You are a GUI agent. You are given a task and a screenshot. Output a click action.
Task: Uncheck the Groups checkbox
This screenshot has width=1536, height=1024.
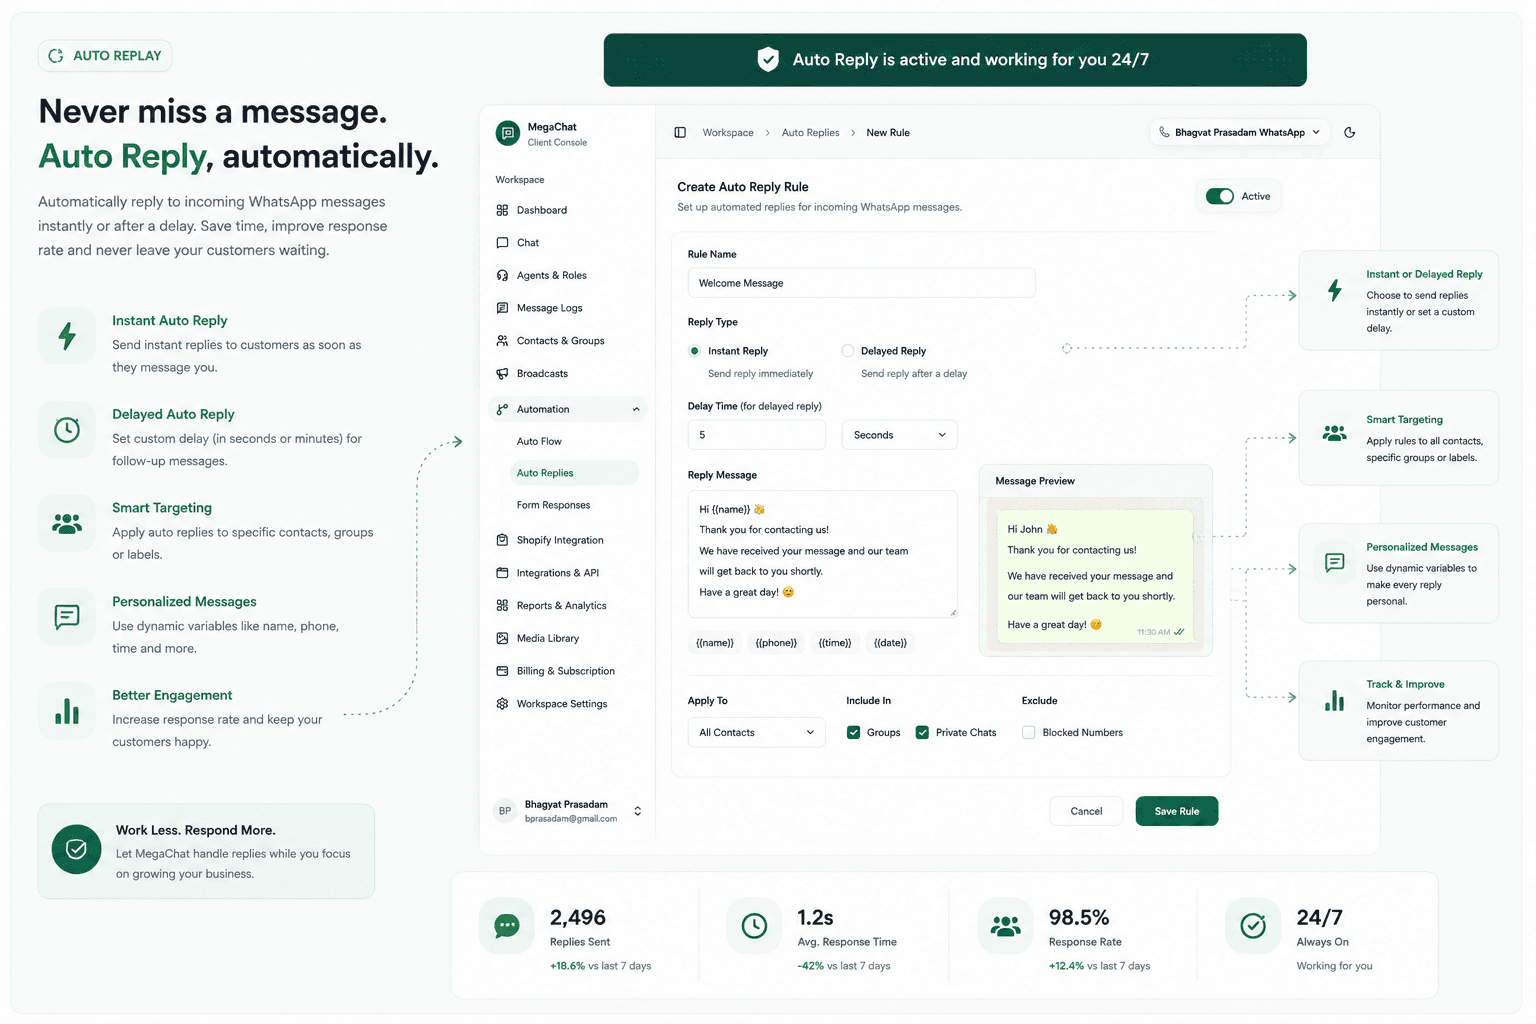click(854, 733)
